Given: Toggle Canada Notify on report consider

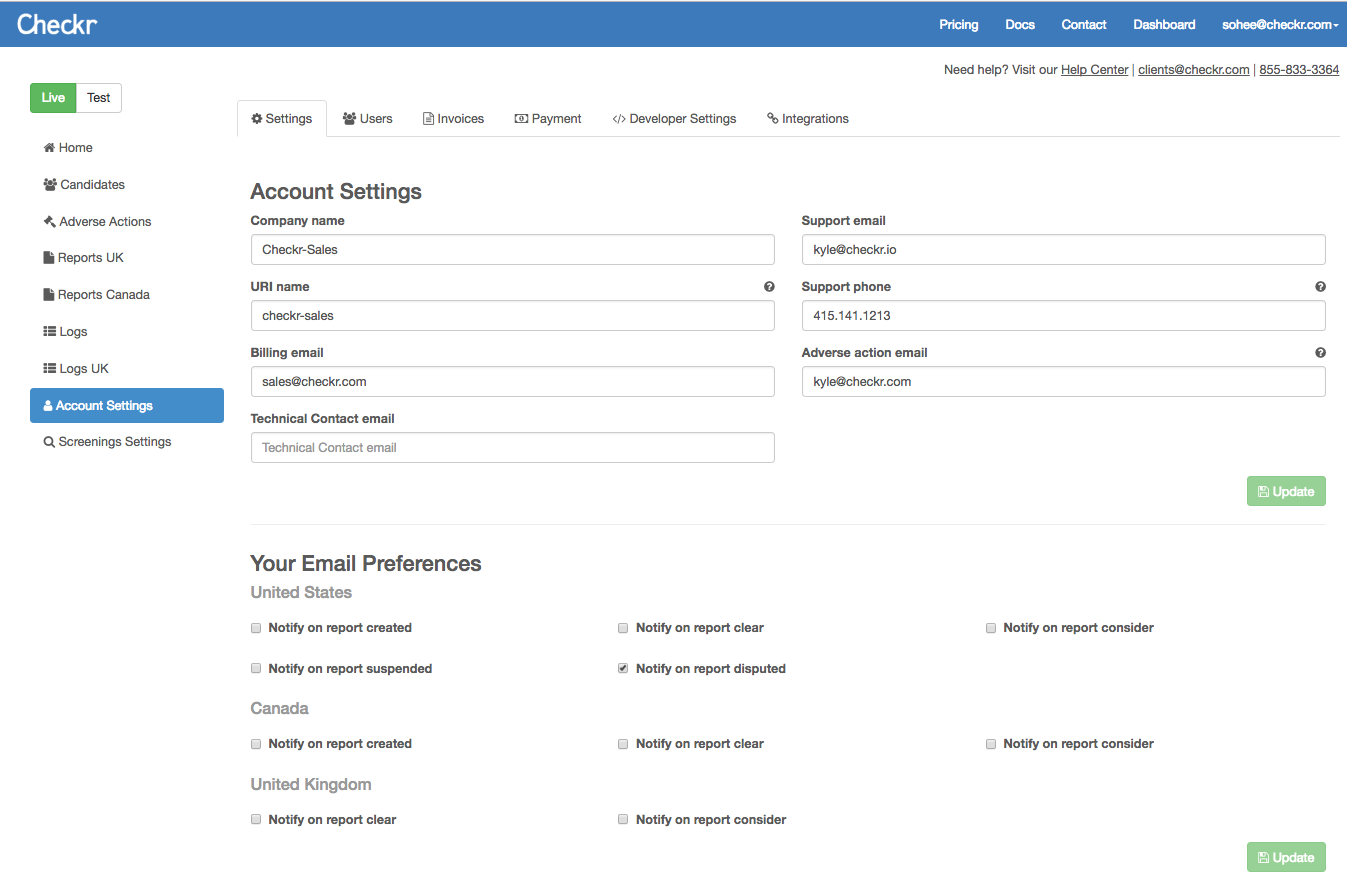Looking at the screenshot, I should pos(991,744).
